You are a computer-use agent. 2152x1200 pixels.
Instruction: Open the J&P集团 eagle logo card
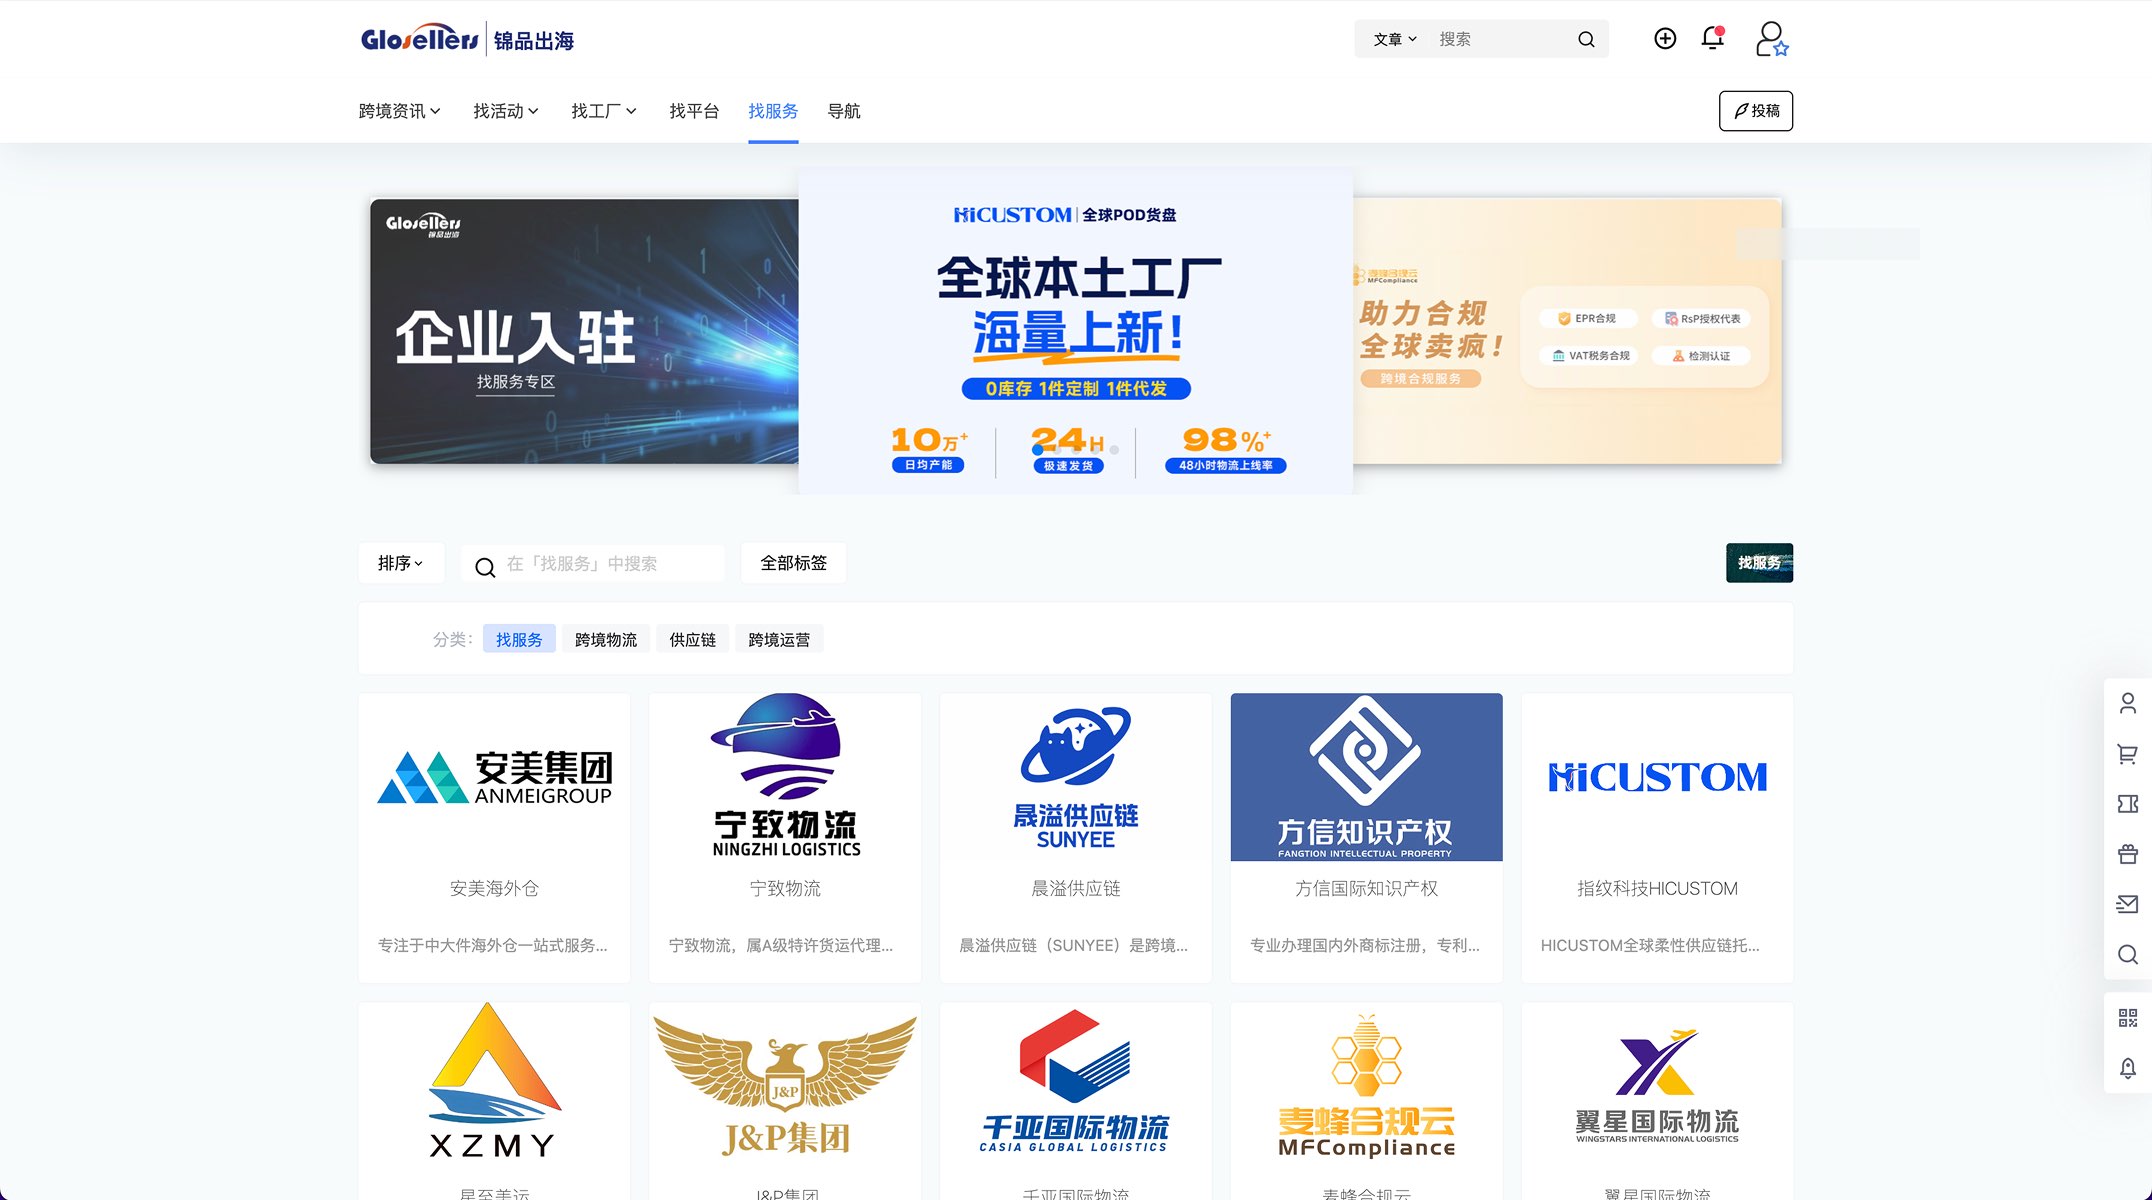click(x=785, y=1084)
